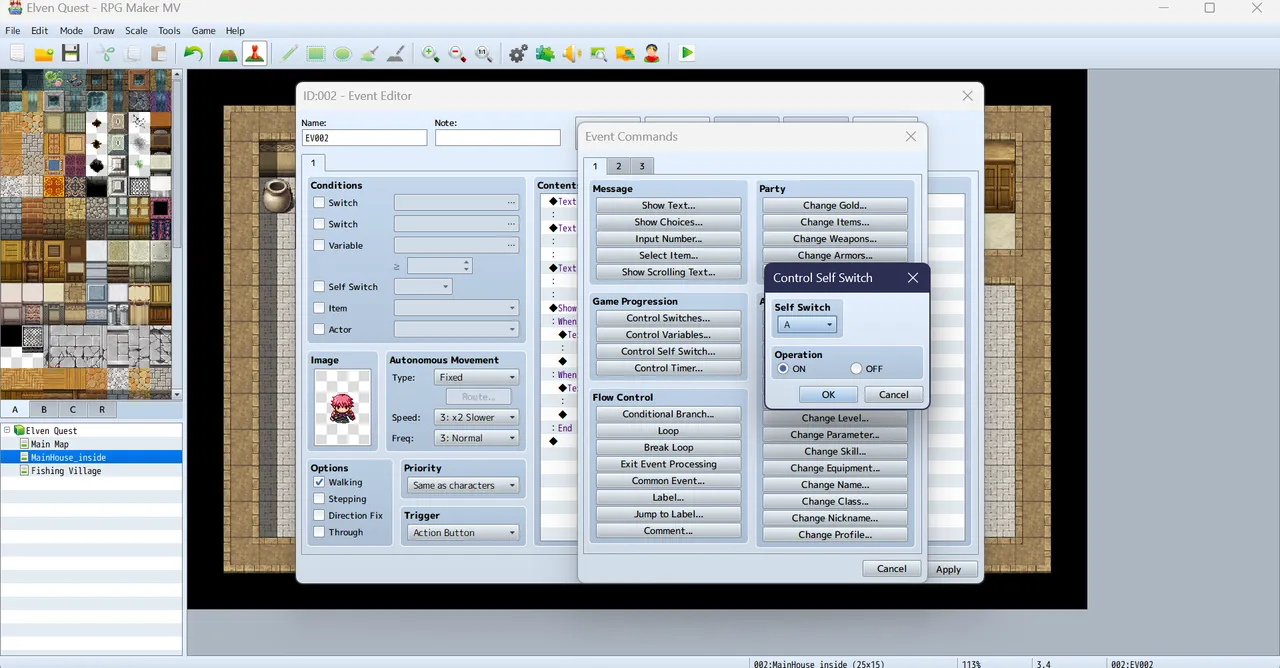The width and height of the screenshot is (1280, 668).
Task: Select tileset tab B
Action: [44, 409]
